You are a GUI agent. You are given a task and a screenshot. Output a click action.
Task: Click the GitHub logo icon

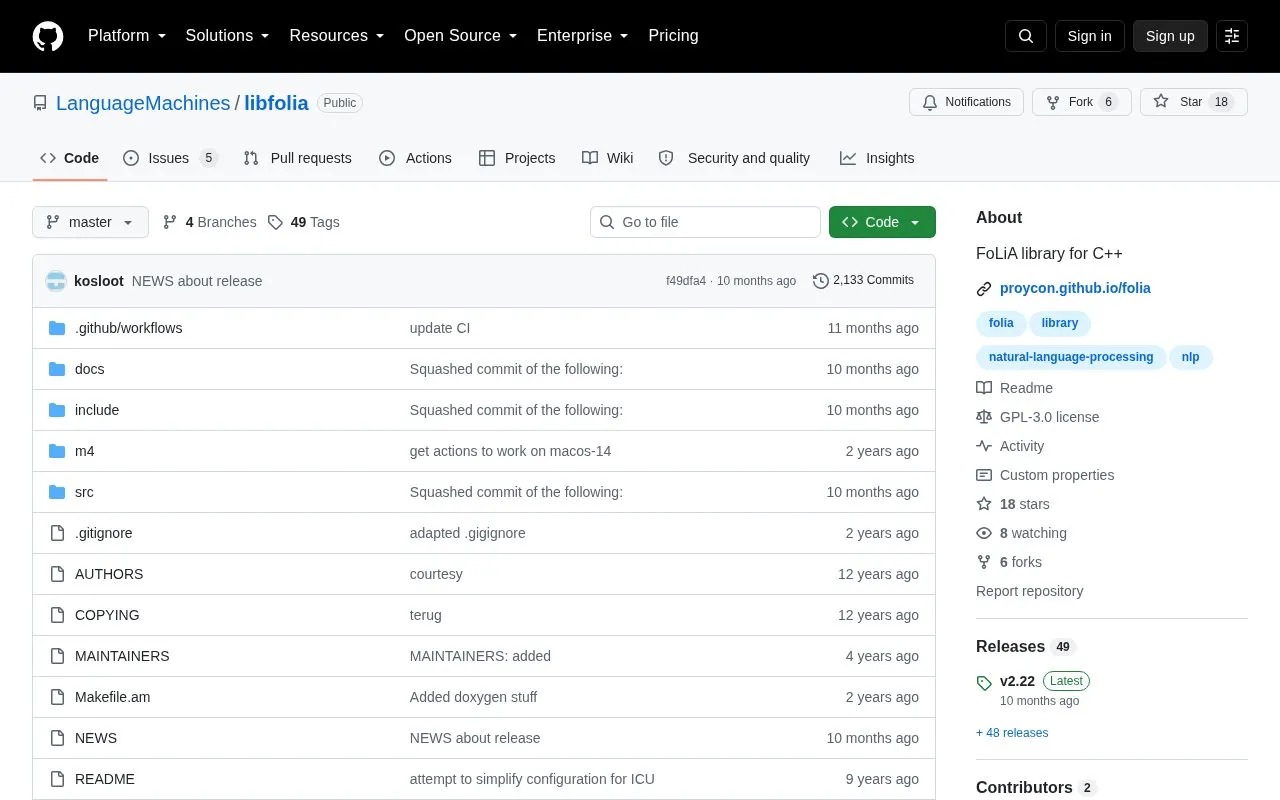click(x=48, y=36)
